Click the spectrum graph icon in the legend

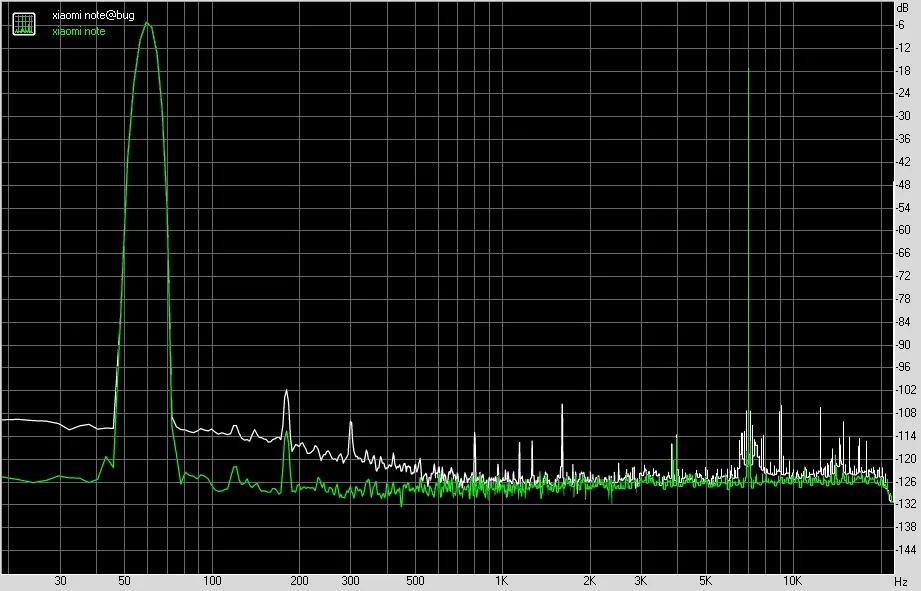[x=24, y=23]
